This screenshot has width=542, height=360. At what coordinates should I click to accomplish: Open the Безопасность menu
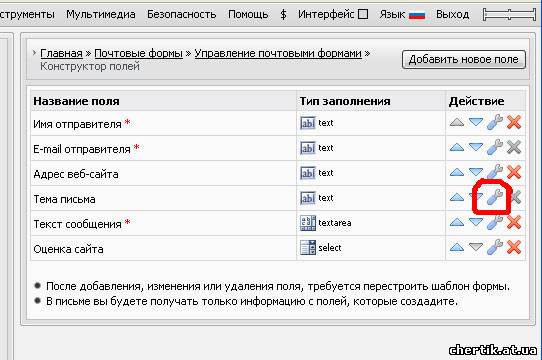tap(181, 15)
